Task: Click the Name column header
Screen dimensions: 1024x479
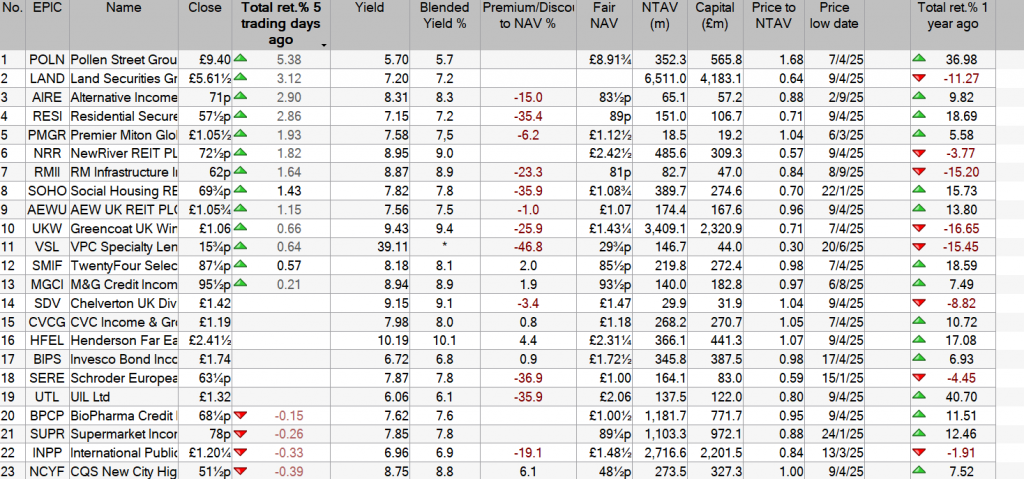Action: [123, 24]
